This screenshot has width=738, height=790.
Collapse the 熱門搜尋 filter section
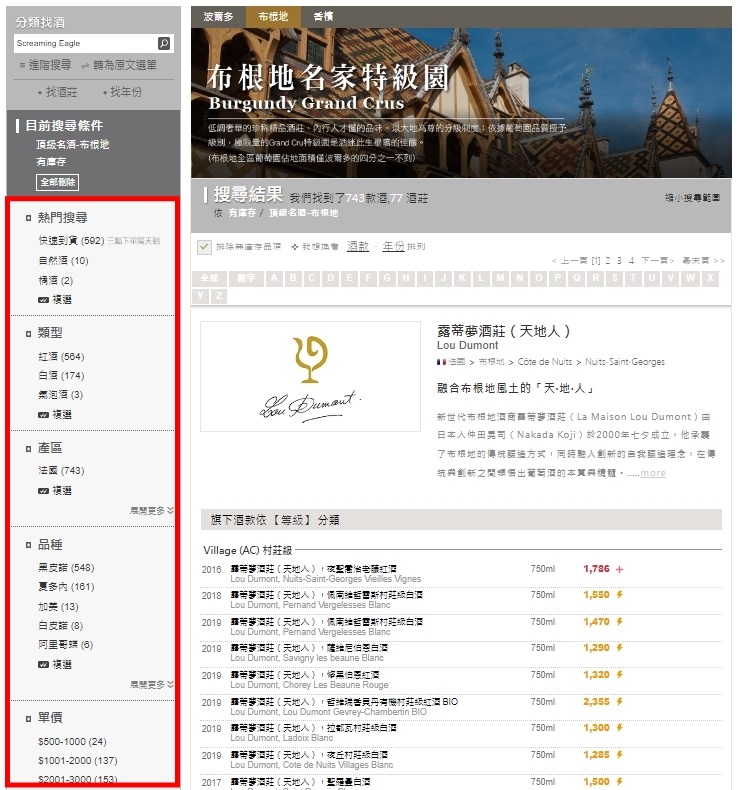[x=28, y=218]
